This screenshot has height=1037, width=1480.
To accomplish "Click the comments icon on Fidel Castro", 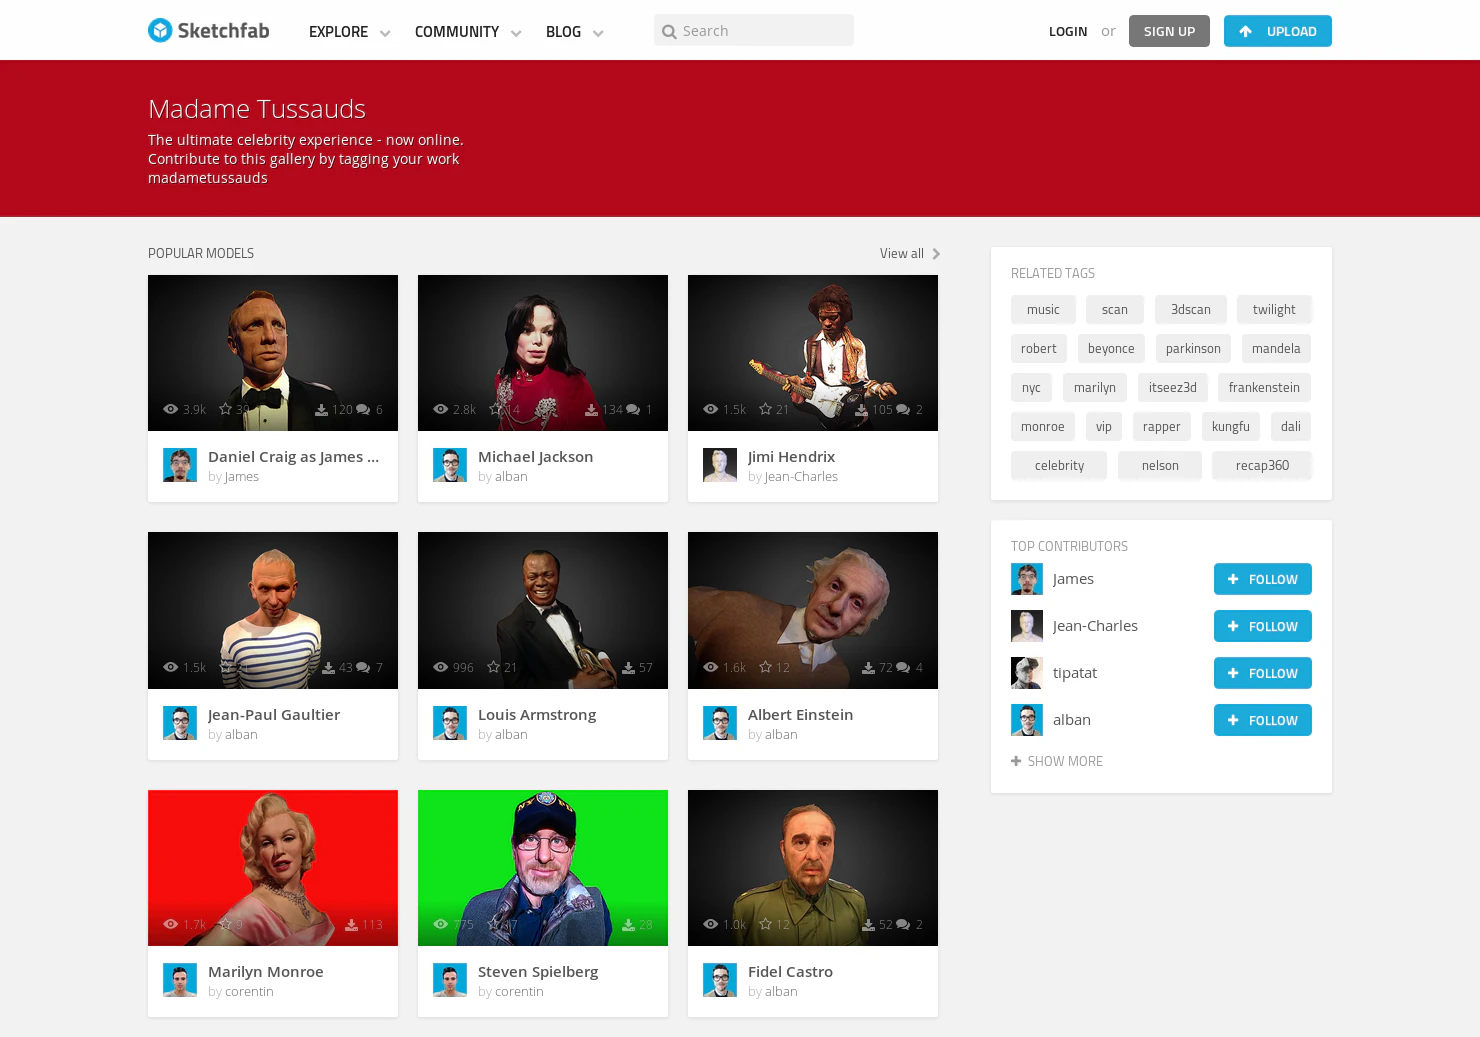I will coord(903,924).
